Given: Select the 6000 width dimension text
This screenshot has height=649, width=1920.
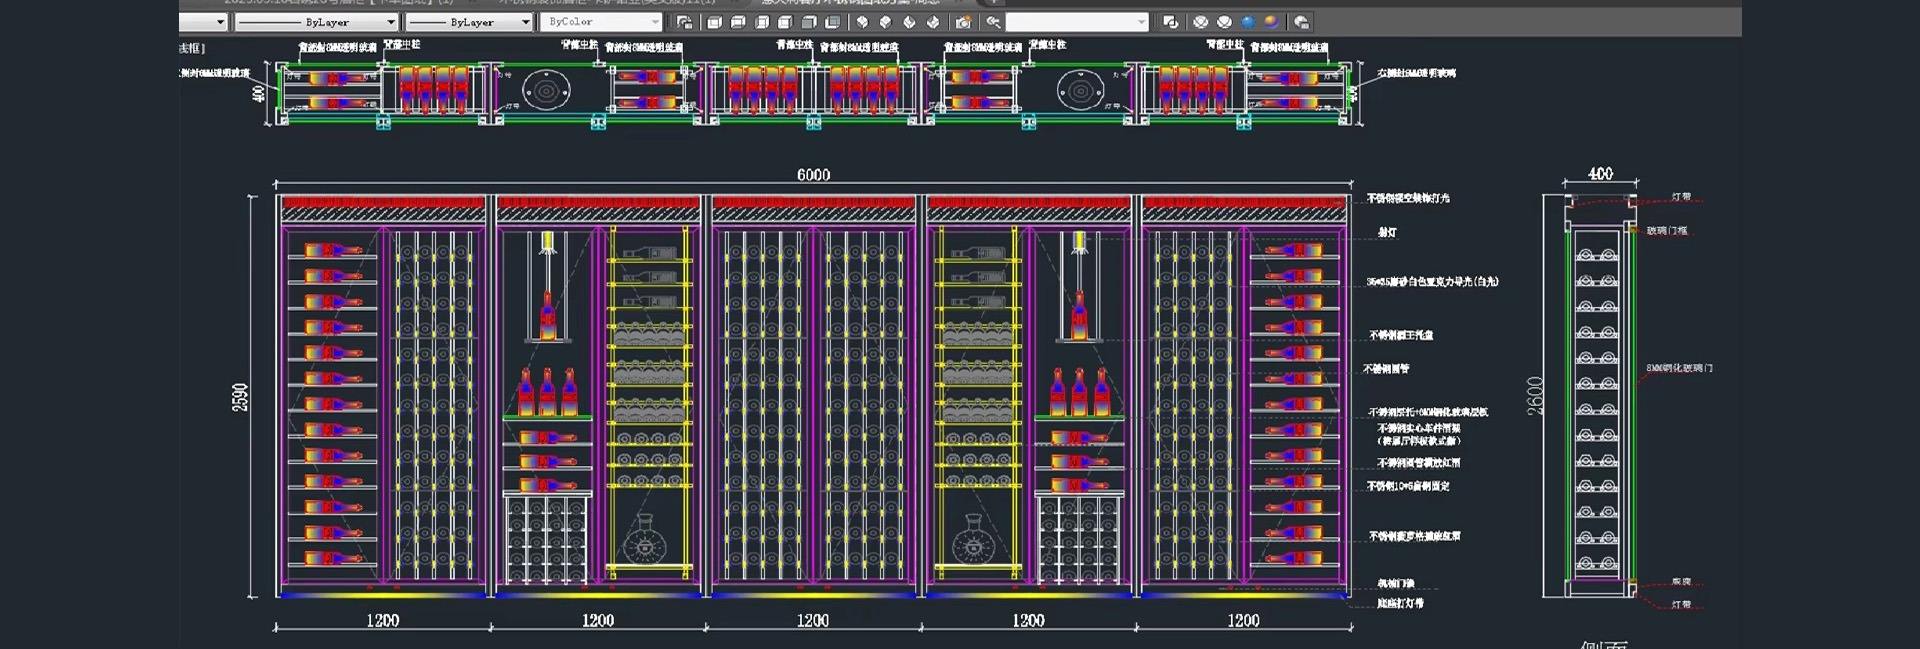Looking at the screenshot, I should 813,175.
